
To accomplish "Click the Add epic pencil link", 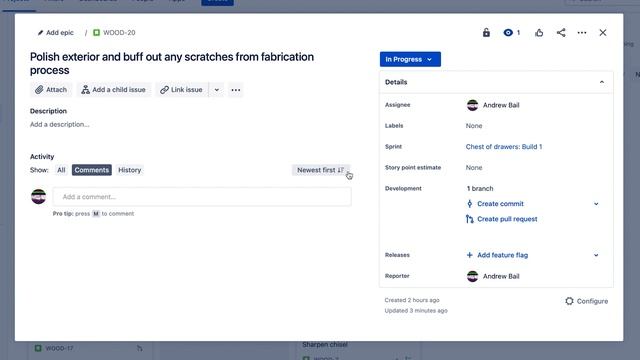I will pos(56,33).
